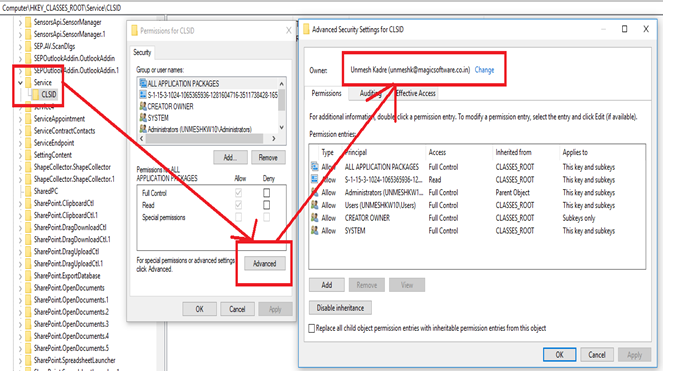Check Replace all child object permission entries box
The height and width of the screenshot is (374, 694).
[312, 328]
